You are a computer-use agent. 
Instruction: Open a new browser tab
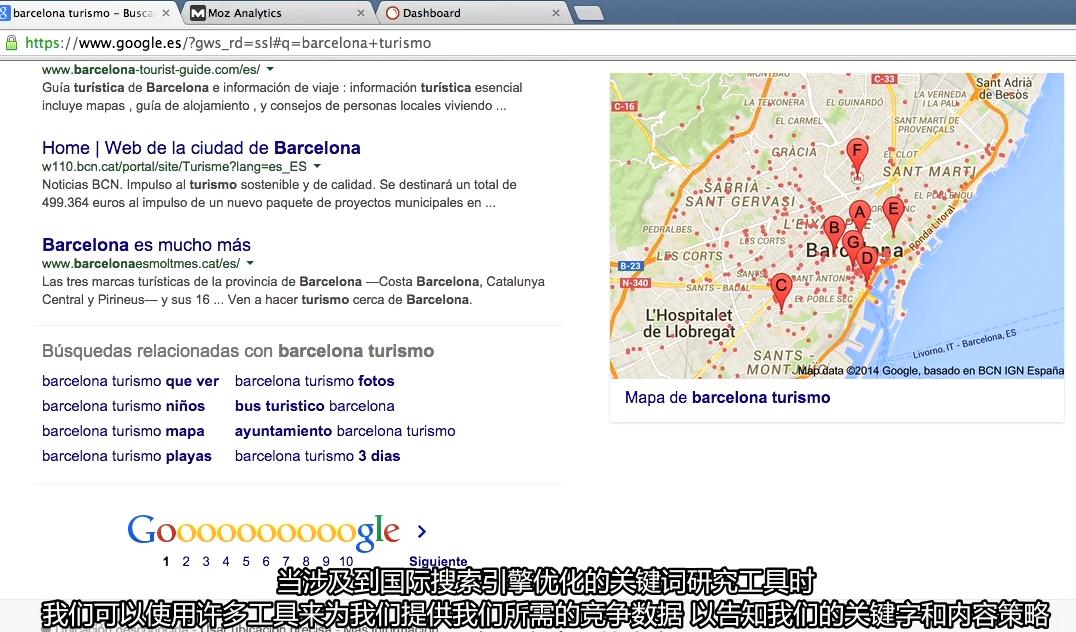(x=589, y=13)
